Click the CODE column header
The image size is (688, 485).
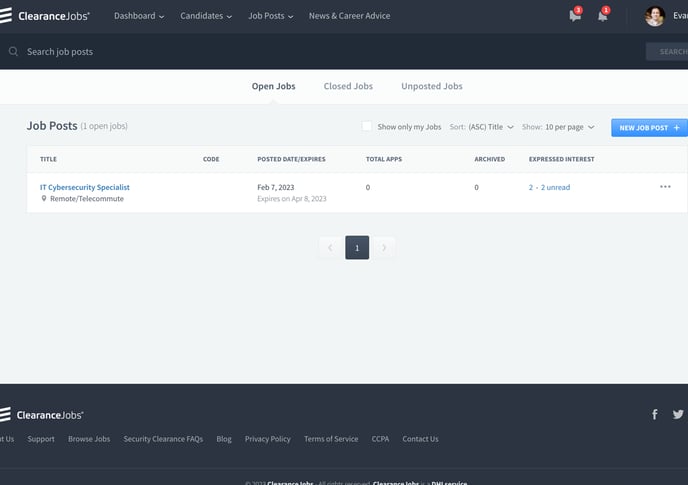coord(211,159)
